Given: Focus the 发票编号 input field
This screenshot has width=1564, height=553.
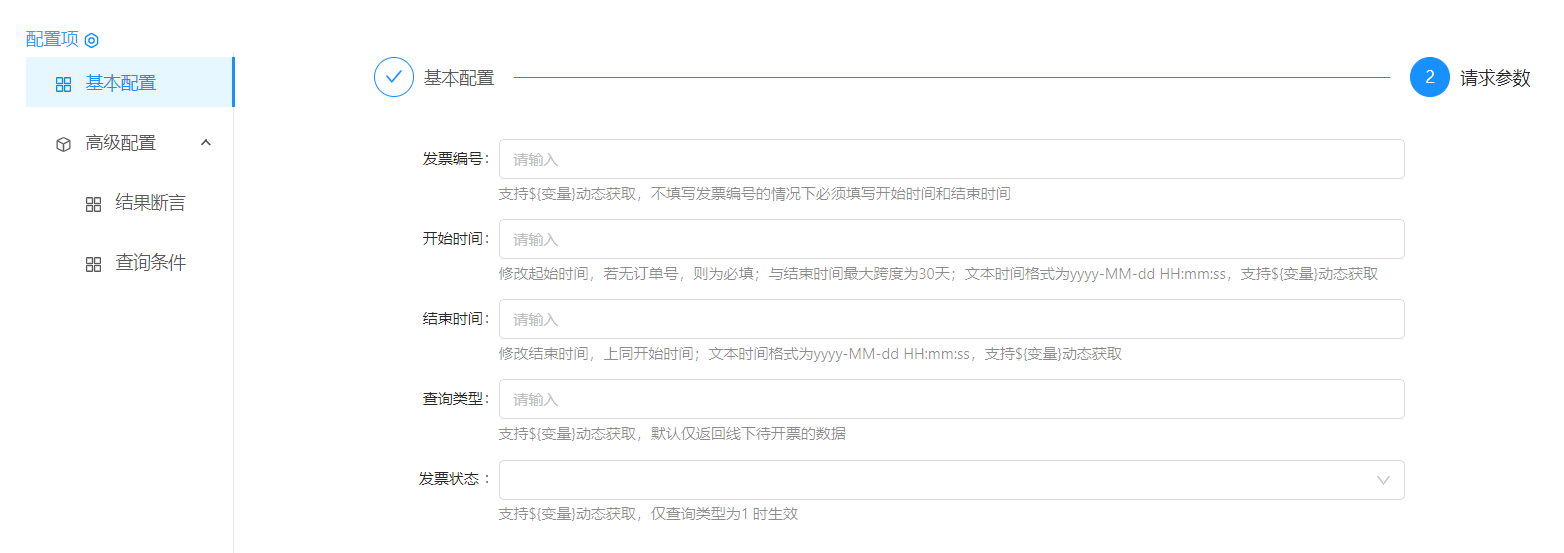Looking at the screenshot, I should pos(950,159).
